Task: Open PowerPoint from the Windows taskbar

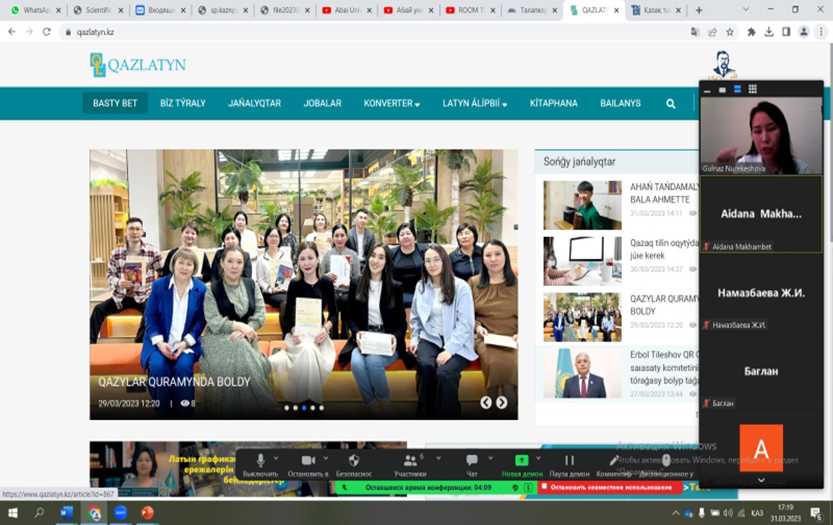Action: (x=147, y=512)
